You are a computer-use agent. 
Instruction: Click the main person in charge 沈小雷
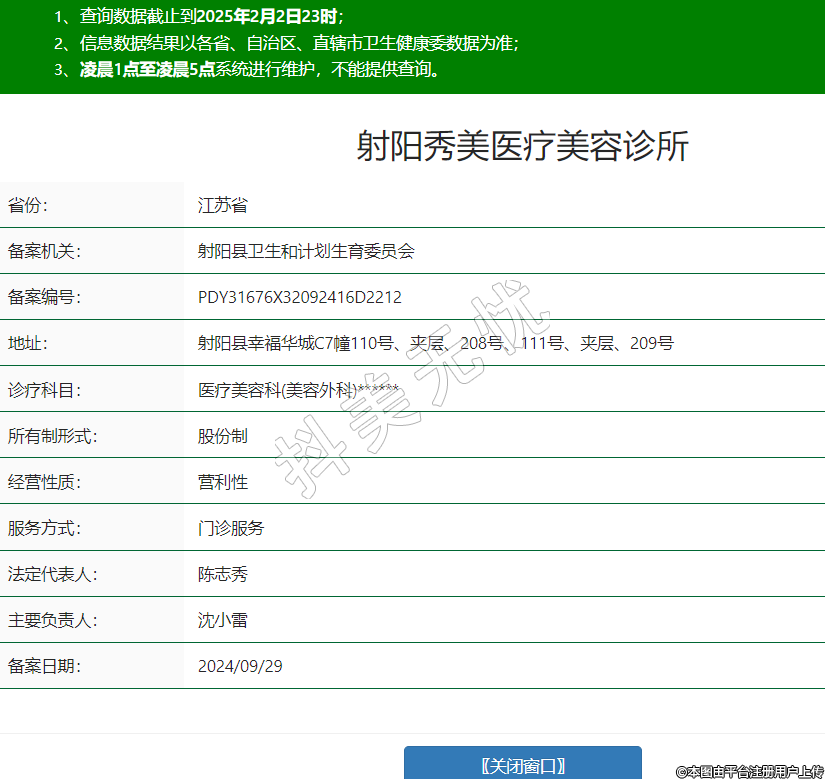coord(222,620)
